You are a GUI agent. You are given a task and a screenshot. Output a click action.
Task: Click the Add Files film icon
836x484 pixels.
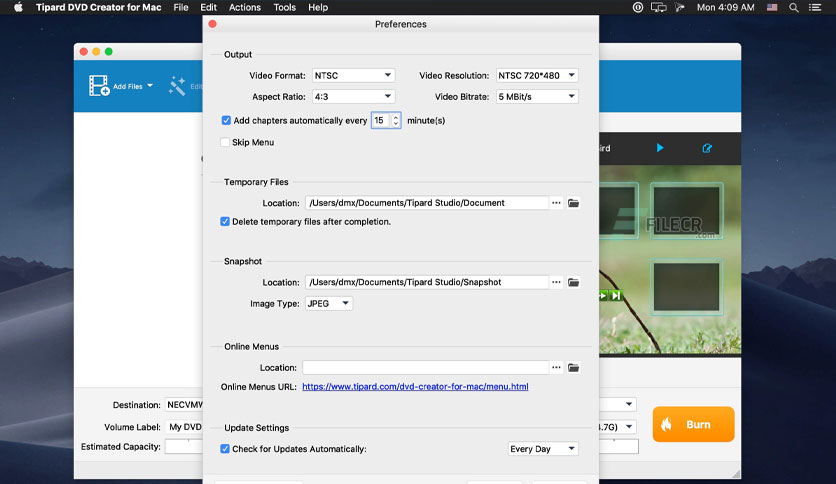99,86
